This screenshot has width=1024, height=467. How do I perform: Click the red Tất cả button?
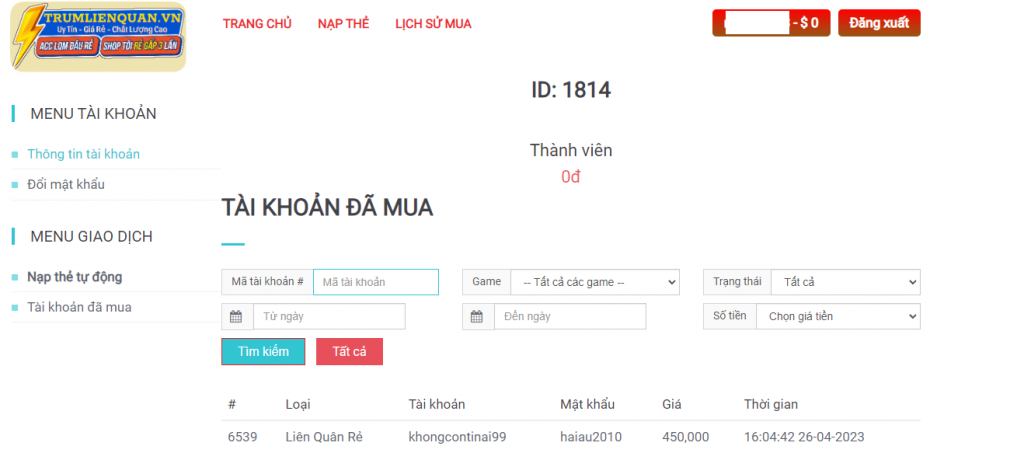pos(349,352)
